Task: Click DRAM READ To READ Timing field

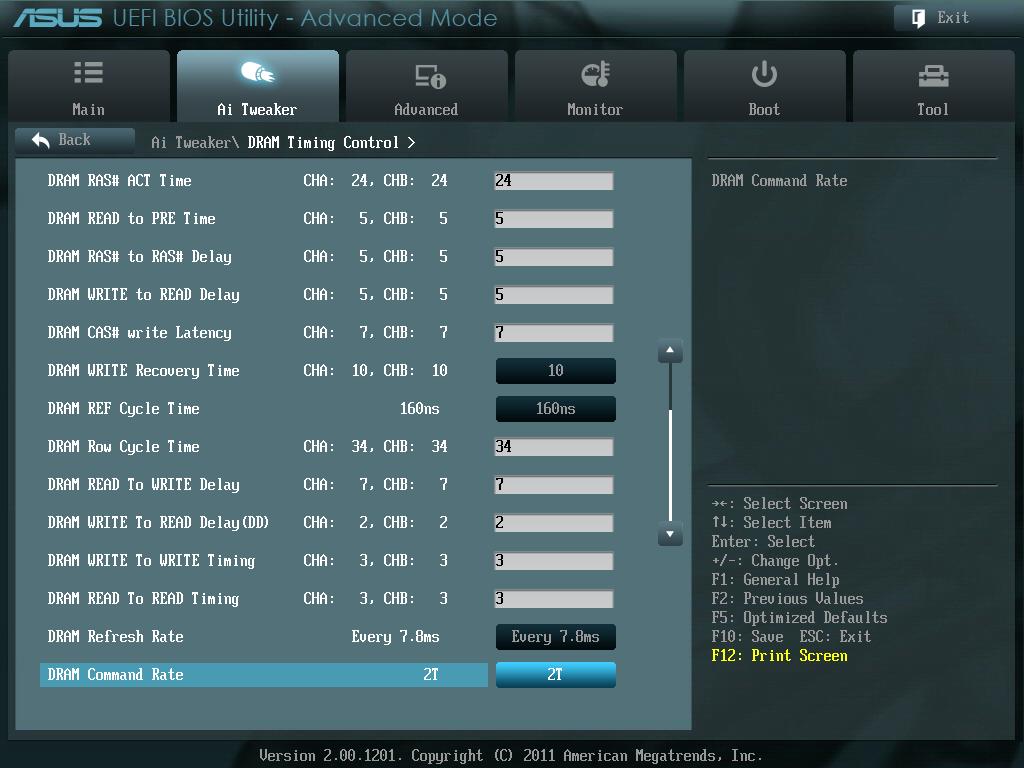Action: [554, 599]
